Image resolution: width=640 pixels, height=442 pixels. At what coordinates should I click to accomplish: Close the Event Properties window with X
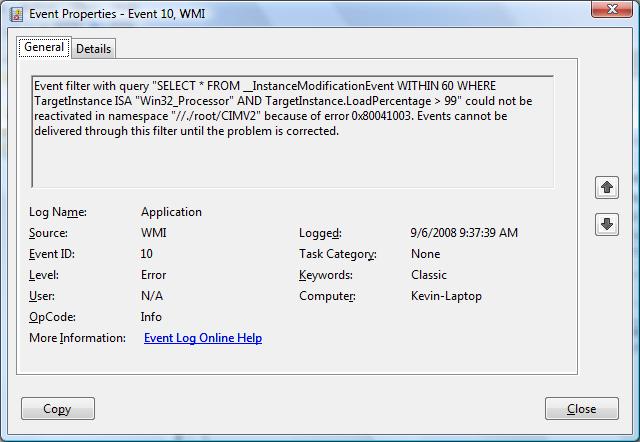[611, 9]
